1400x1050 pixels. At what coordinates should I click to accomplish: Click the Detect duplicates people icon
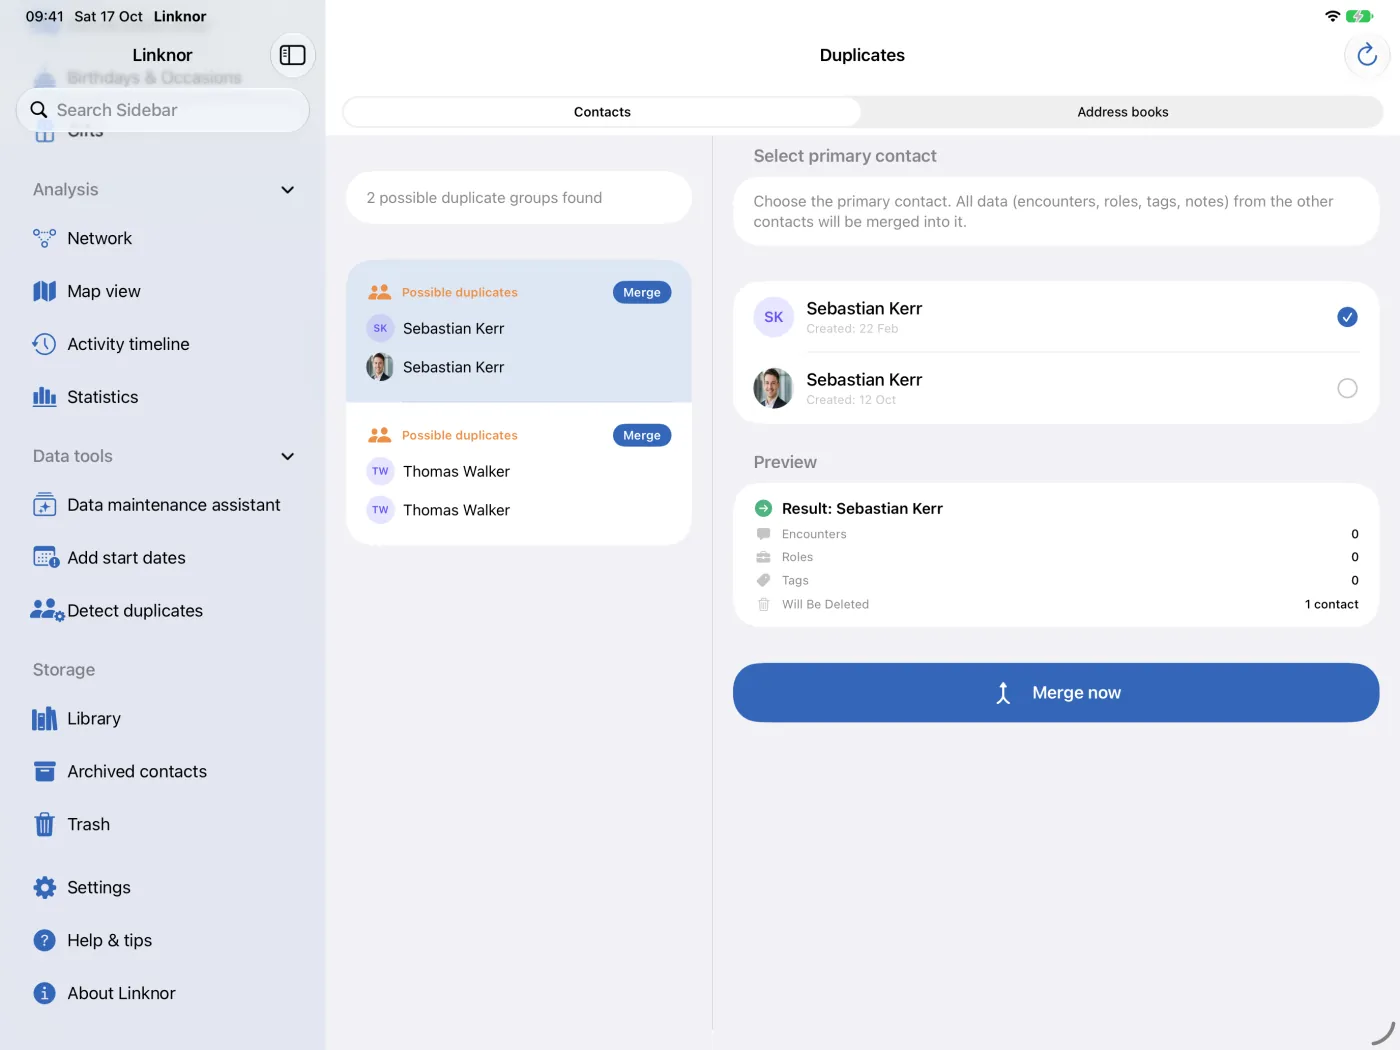[47, 611]
